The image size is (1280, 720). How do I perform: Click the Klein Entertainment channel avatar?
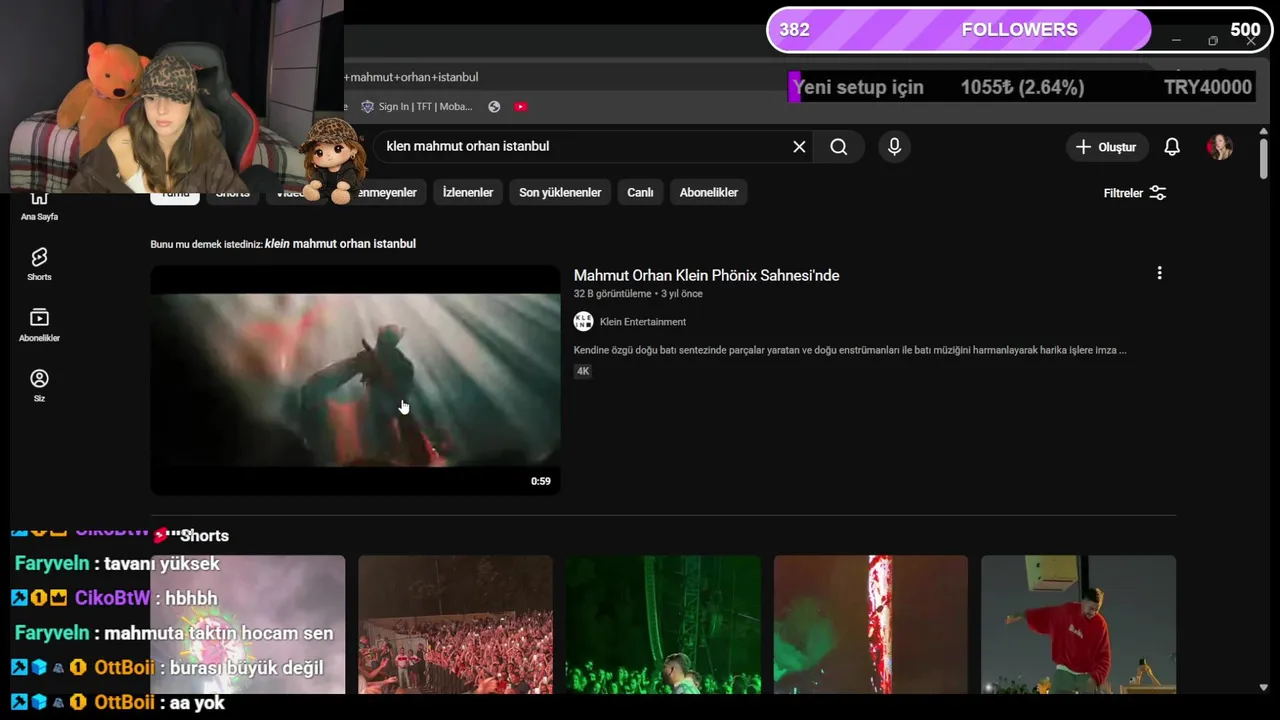[583, 321]
